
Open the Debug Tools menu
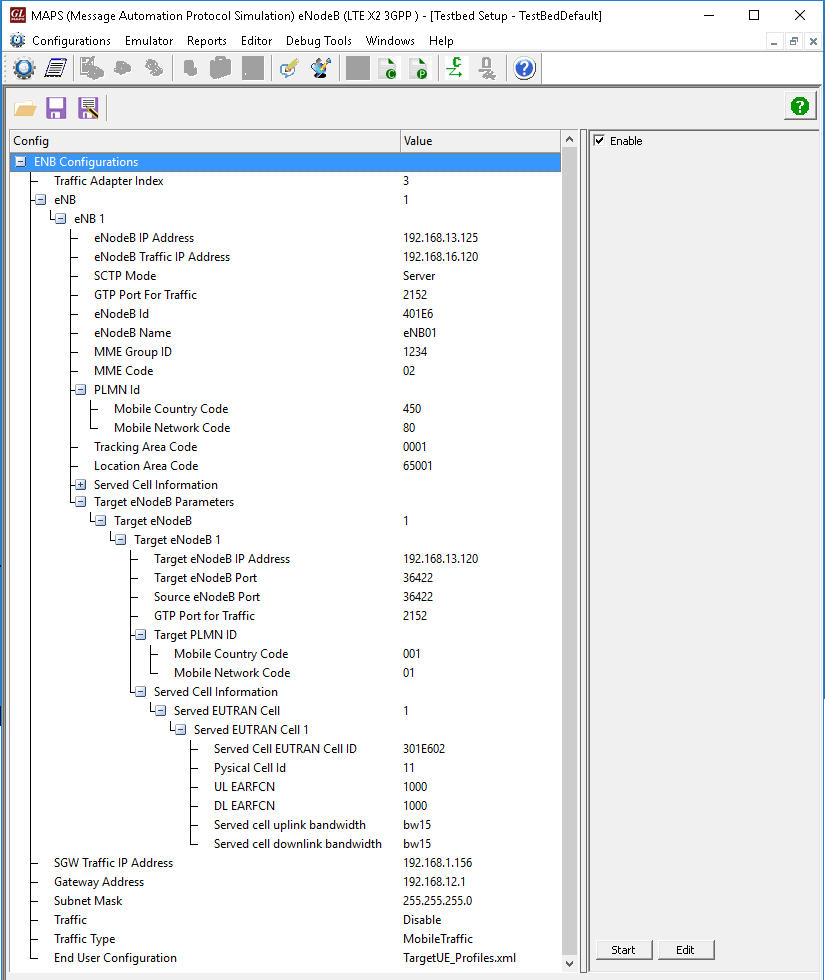tap(318, 41)
